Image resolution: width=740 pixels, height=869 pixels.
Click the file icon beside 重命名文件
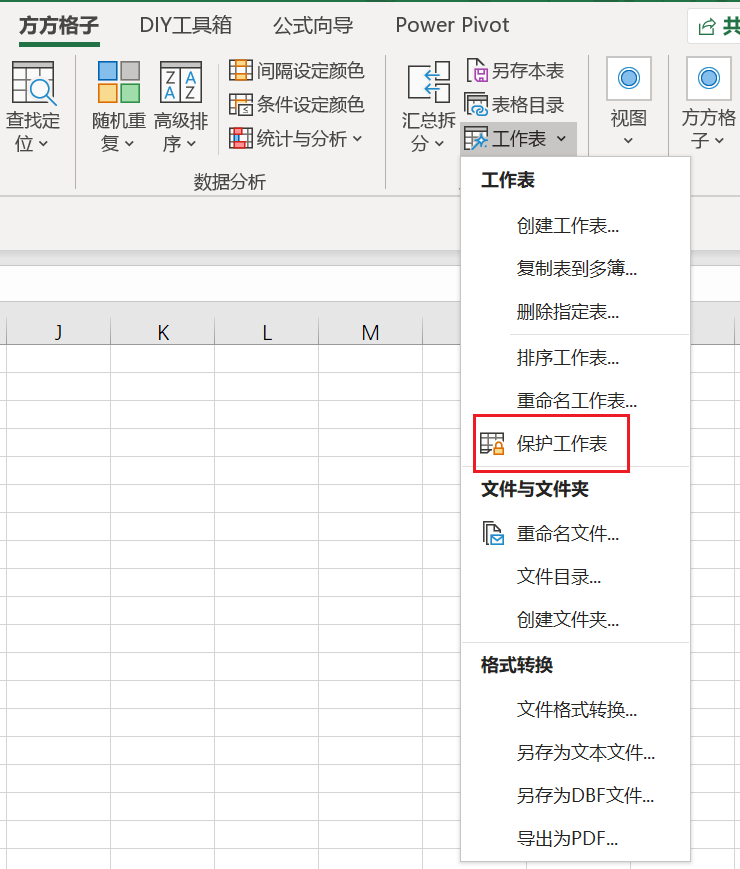point(493,533)
